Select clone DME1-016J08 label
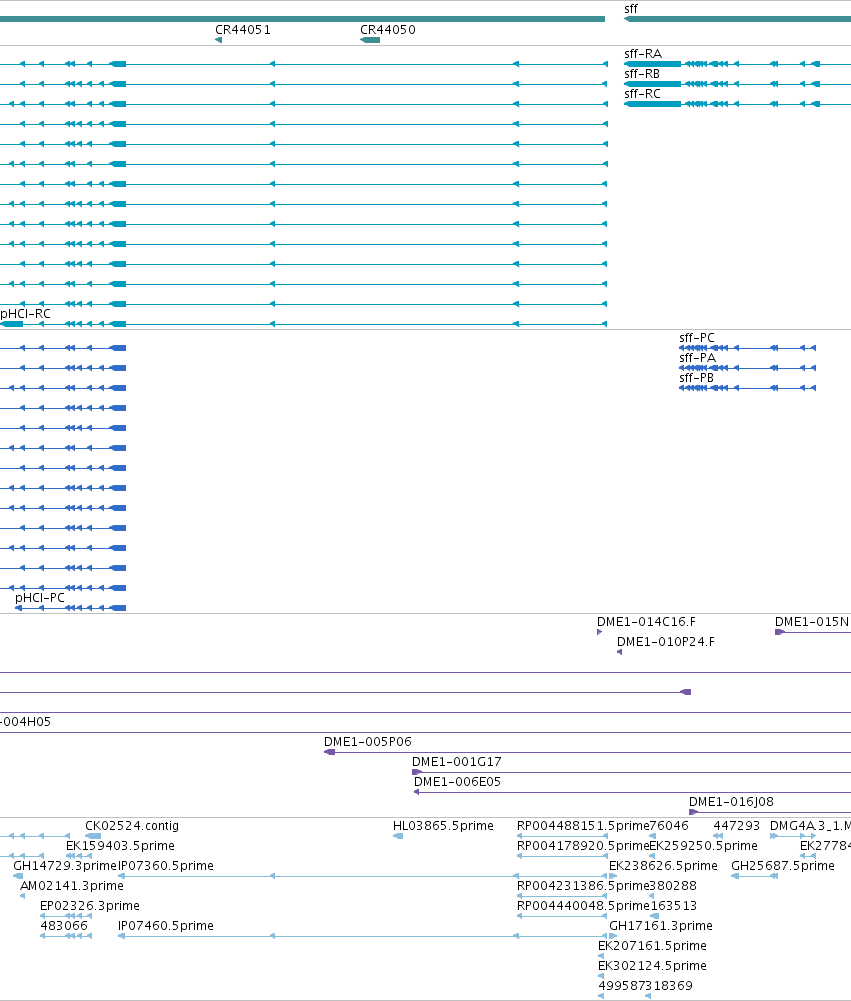Viewport: 851px width, 1001px height. tap(731, 802)
